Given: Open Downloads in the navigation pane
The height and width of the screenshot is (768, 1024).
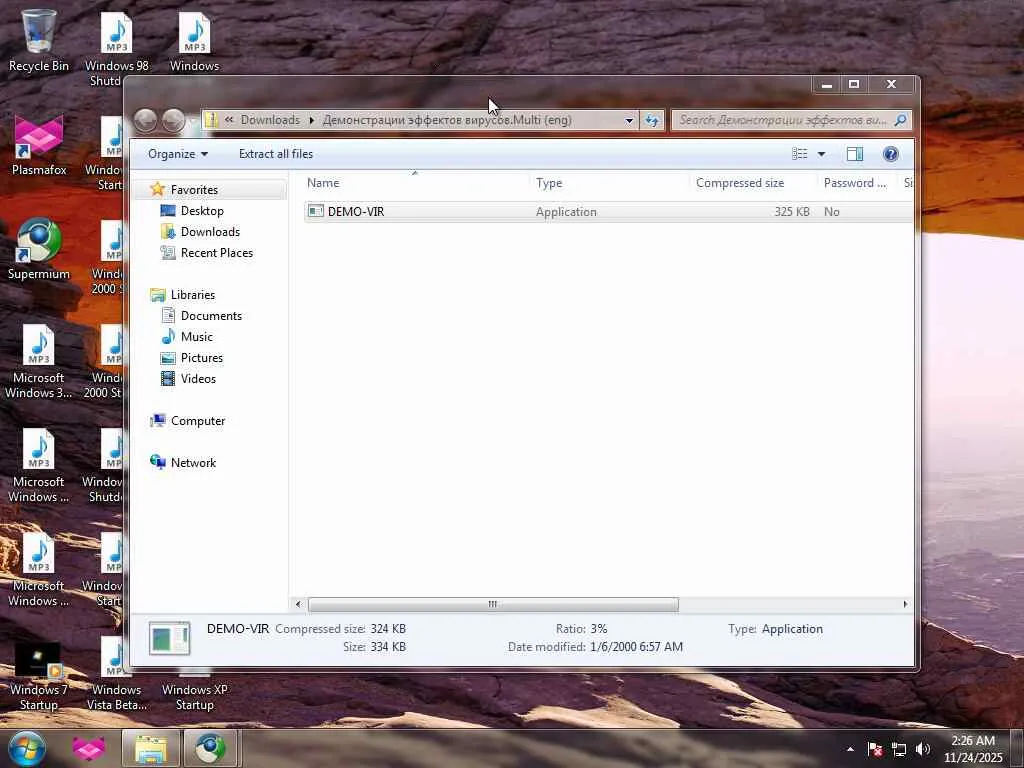Looking at the screenshot, I should 210,232.
